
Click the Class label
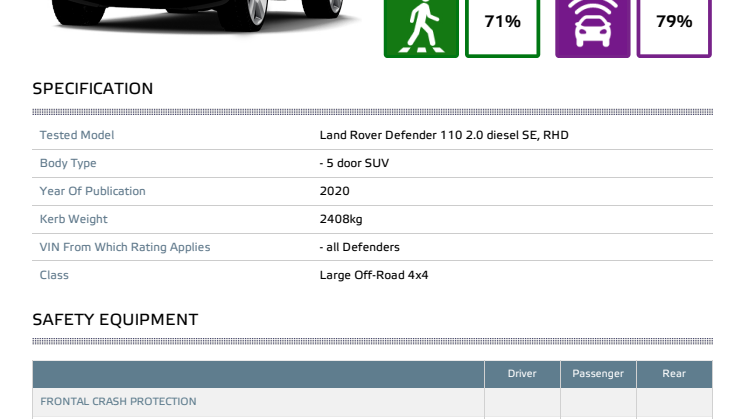point(54,275)
